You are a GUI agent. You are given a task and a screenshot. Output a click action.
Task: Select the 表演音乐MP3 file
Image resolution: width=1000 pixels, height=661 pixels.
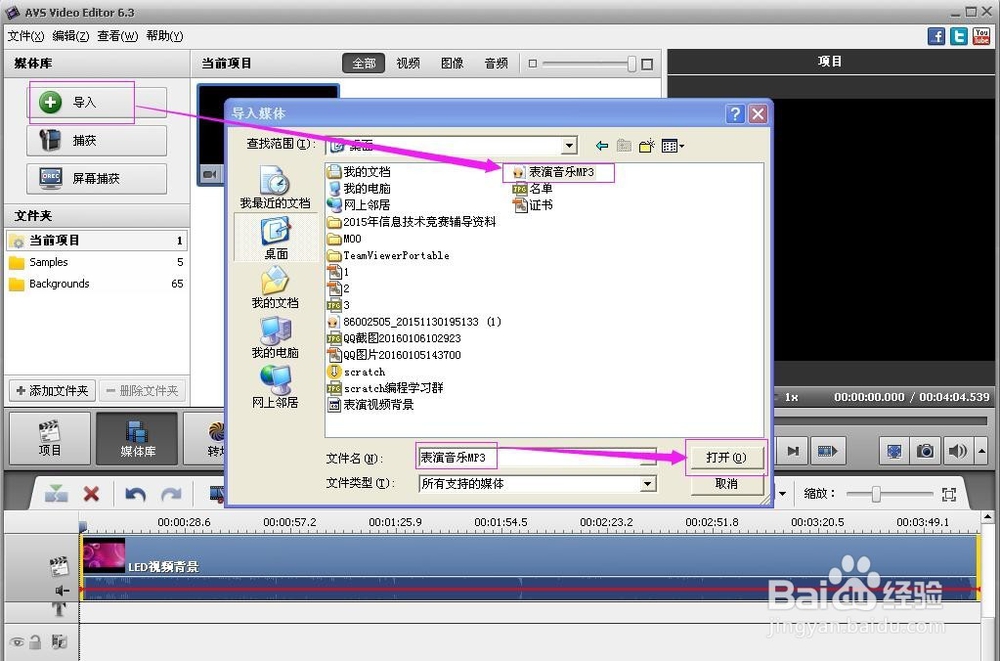tap(554, 172)
